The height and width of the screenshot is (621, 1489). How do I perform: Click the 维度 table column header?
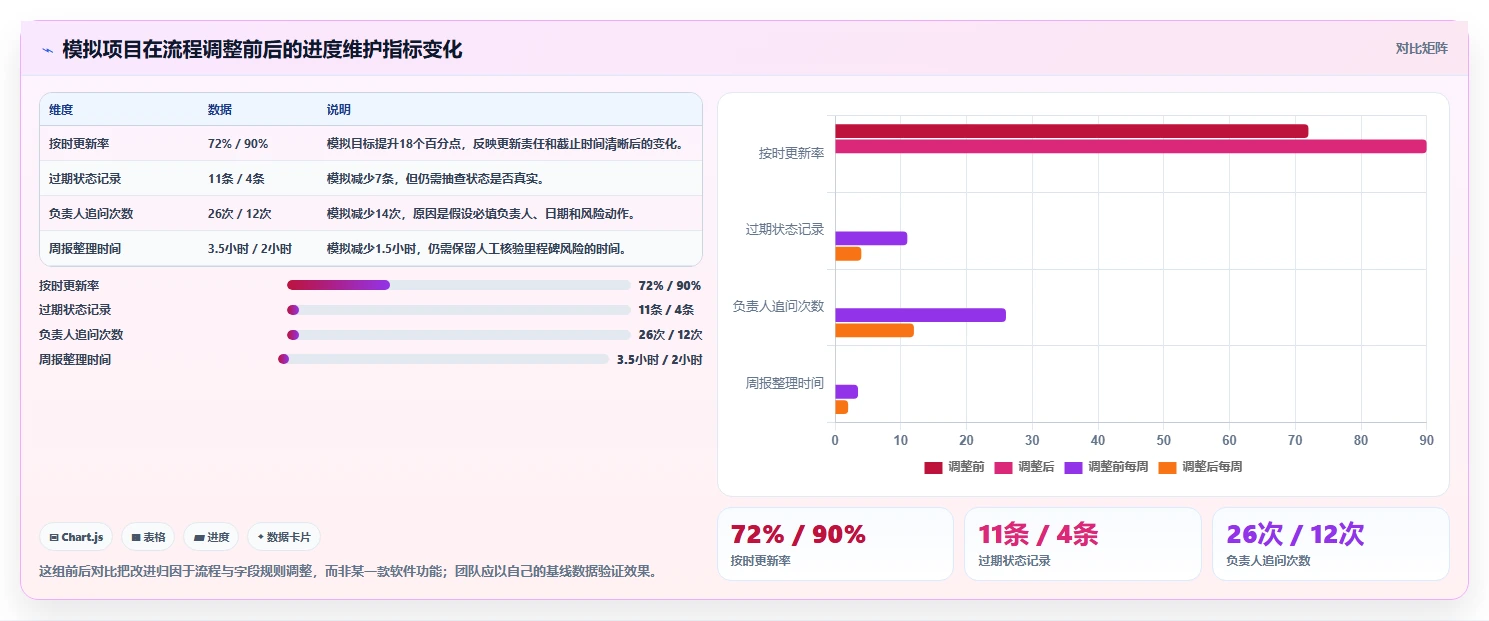[61, 110]
